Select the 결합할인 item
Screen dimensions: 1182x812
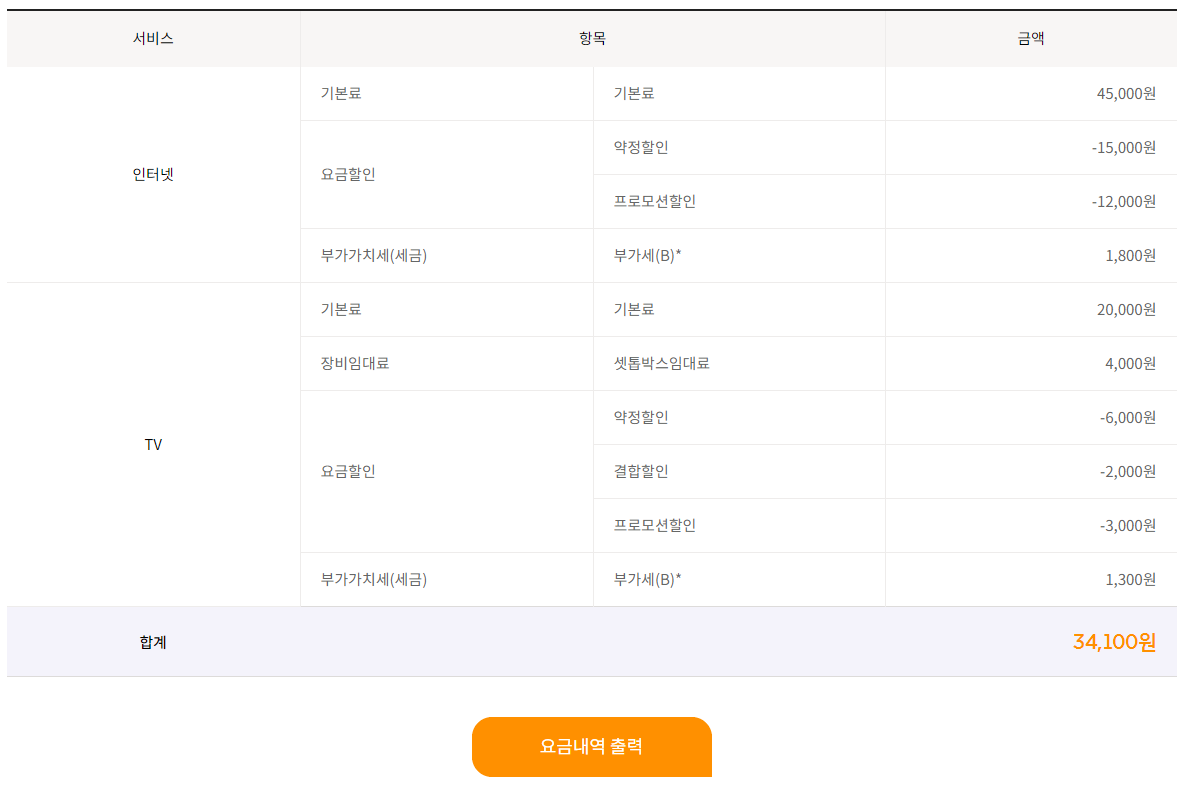[641, 471]
